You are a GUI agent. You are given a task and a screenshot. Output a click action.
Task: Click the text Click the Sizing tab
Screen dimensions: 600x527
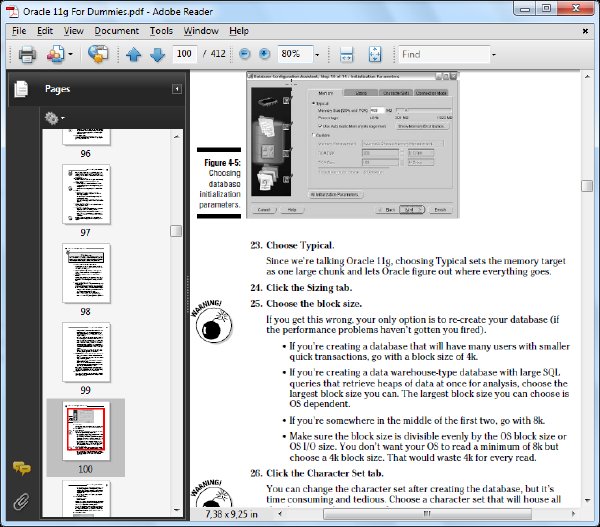tap(309, 288)
